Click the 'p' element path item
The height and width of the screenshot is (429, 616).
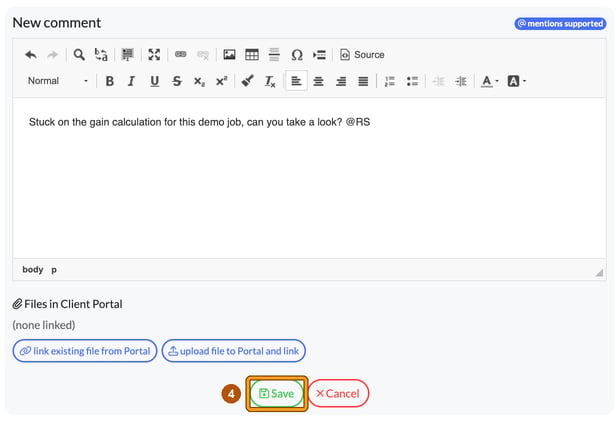tap(54, 270)
